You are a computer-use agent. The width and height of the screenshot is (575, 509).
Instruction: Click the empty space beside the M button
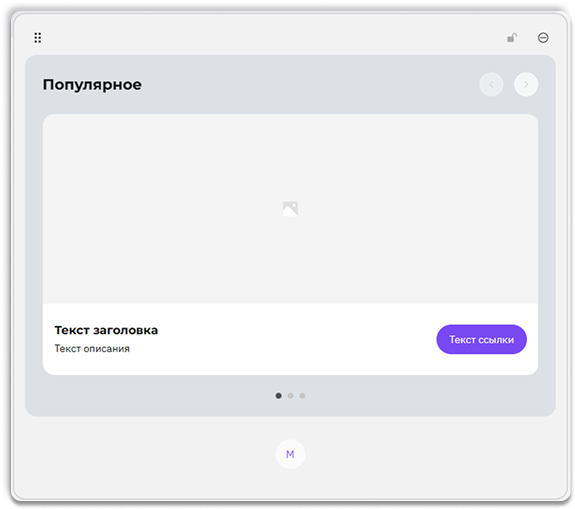click(x=403, y=454)
